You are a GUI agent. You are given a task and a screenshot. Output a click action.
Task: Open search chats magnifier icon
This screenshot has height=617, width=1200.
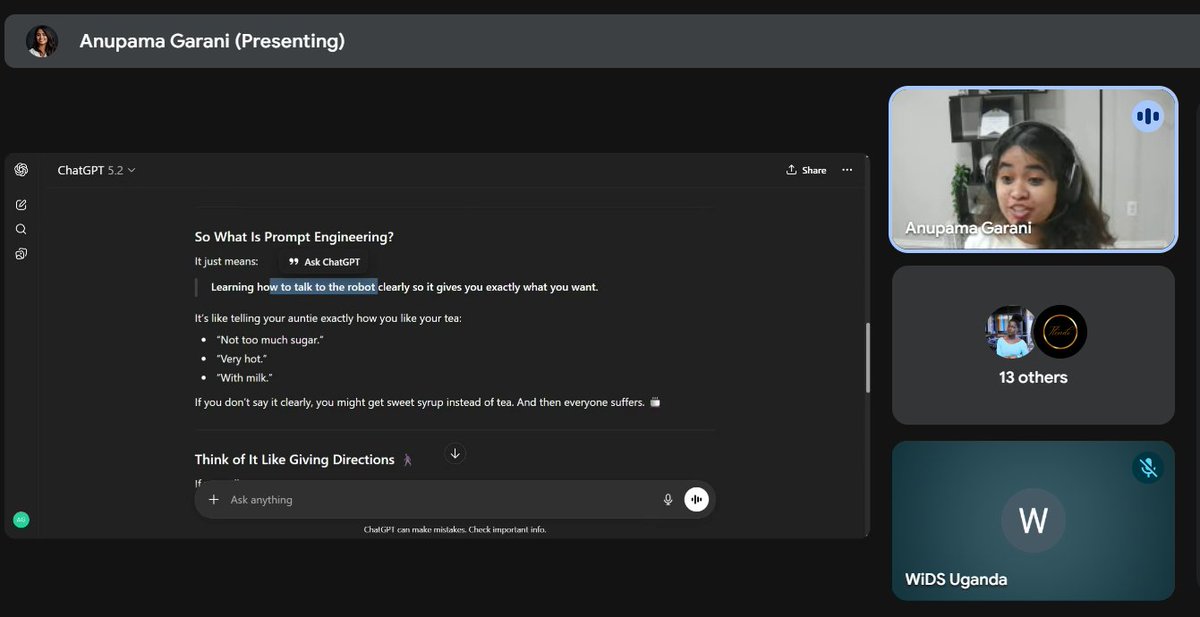[x=21, y=229]
